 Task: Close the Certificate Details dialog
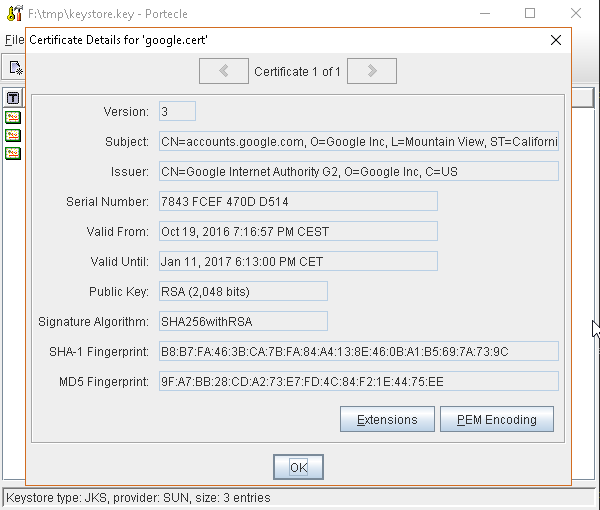pyautogui.click(x=556, y=40)
